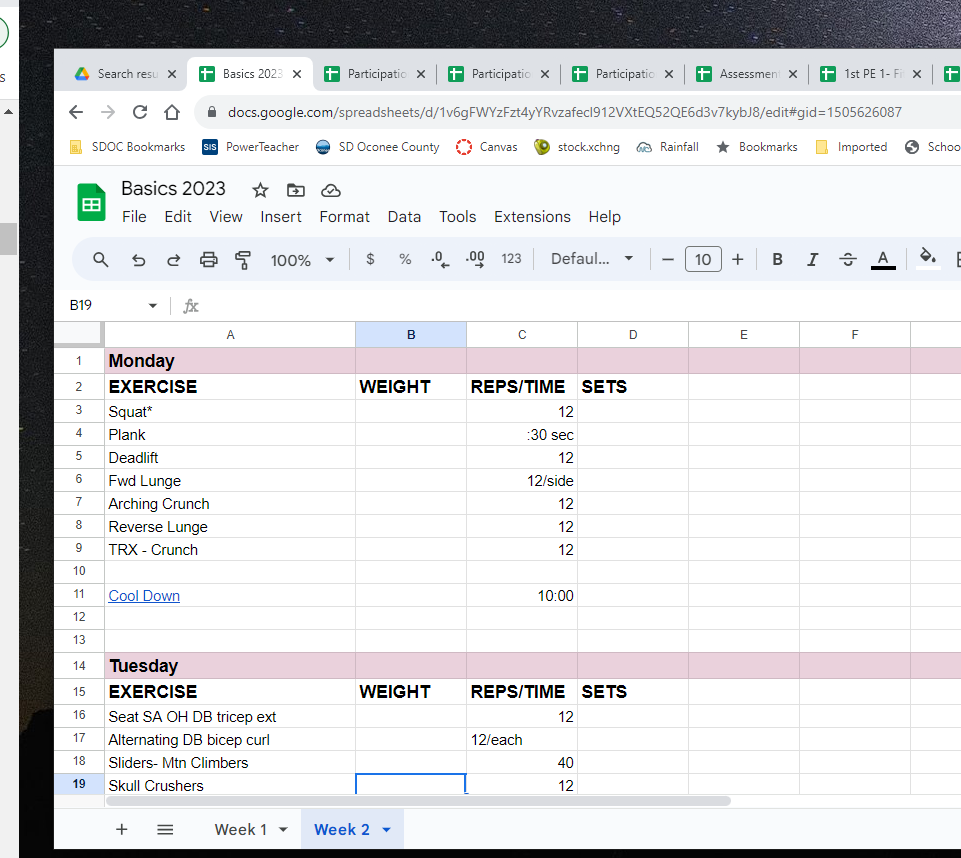Viewport: 961px width, 858px height.
Task: Open the Week 2 tab dropdown arrow
Action: (x=387, y=830)
